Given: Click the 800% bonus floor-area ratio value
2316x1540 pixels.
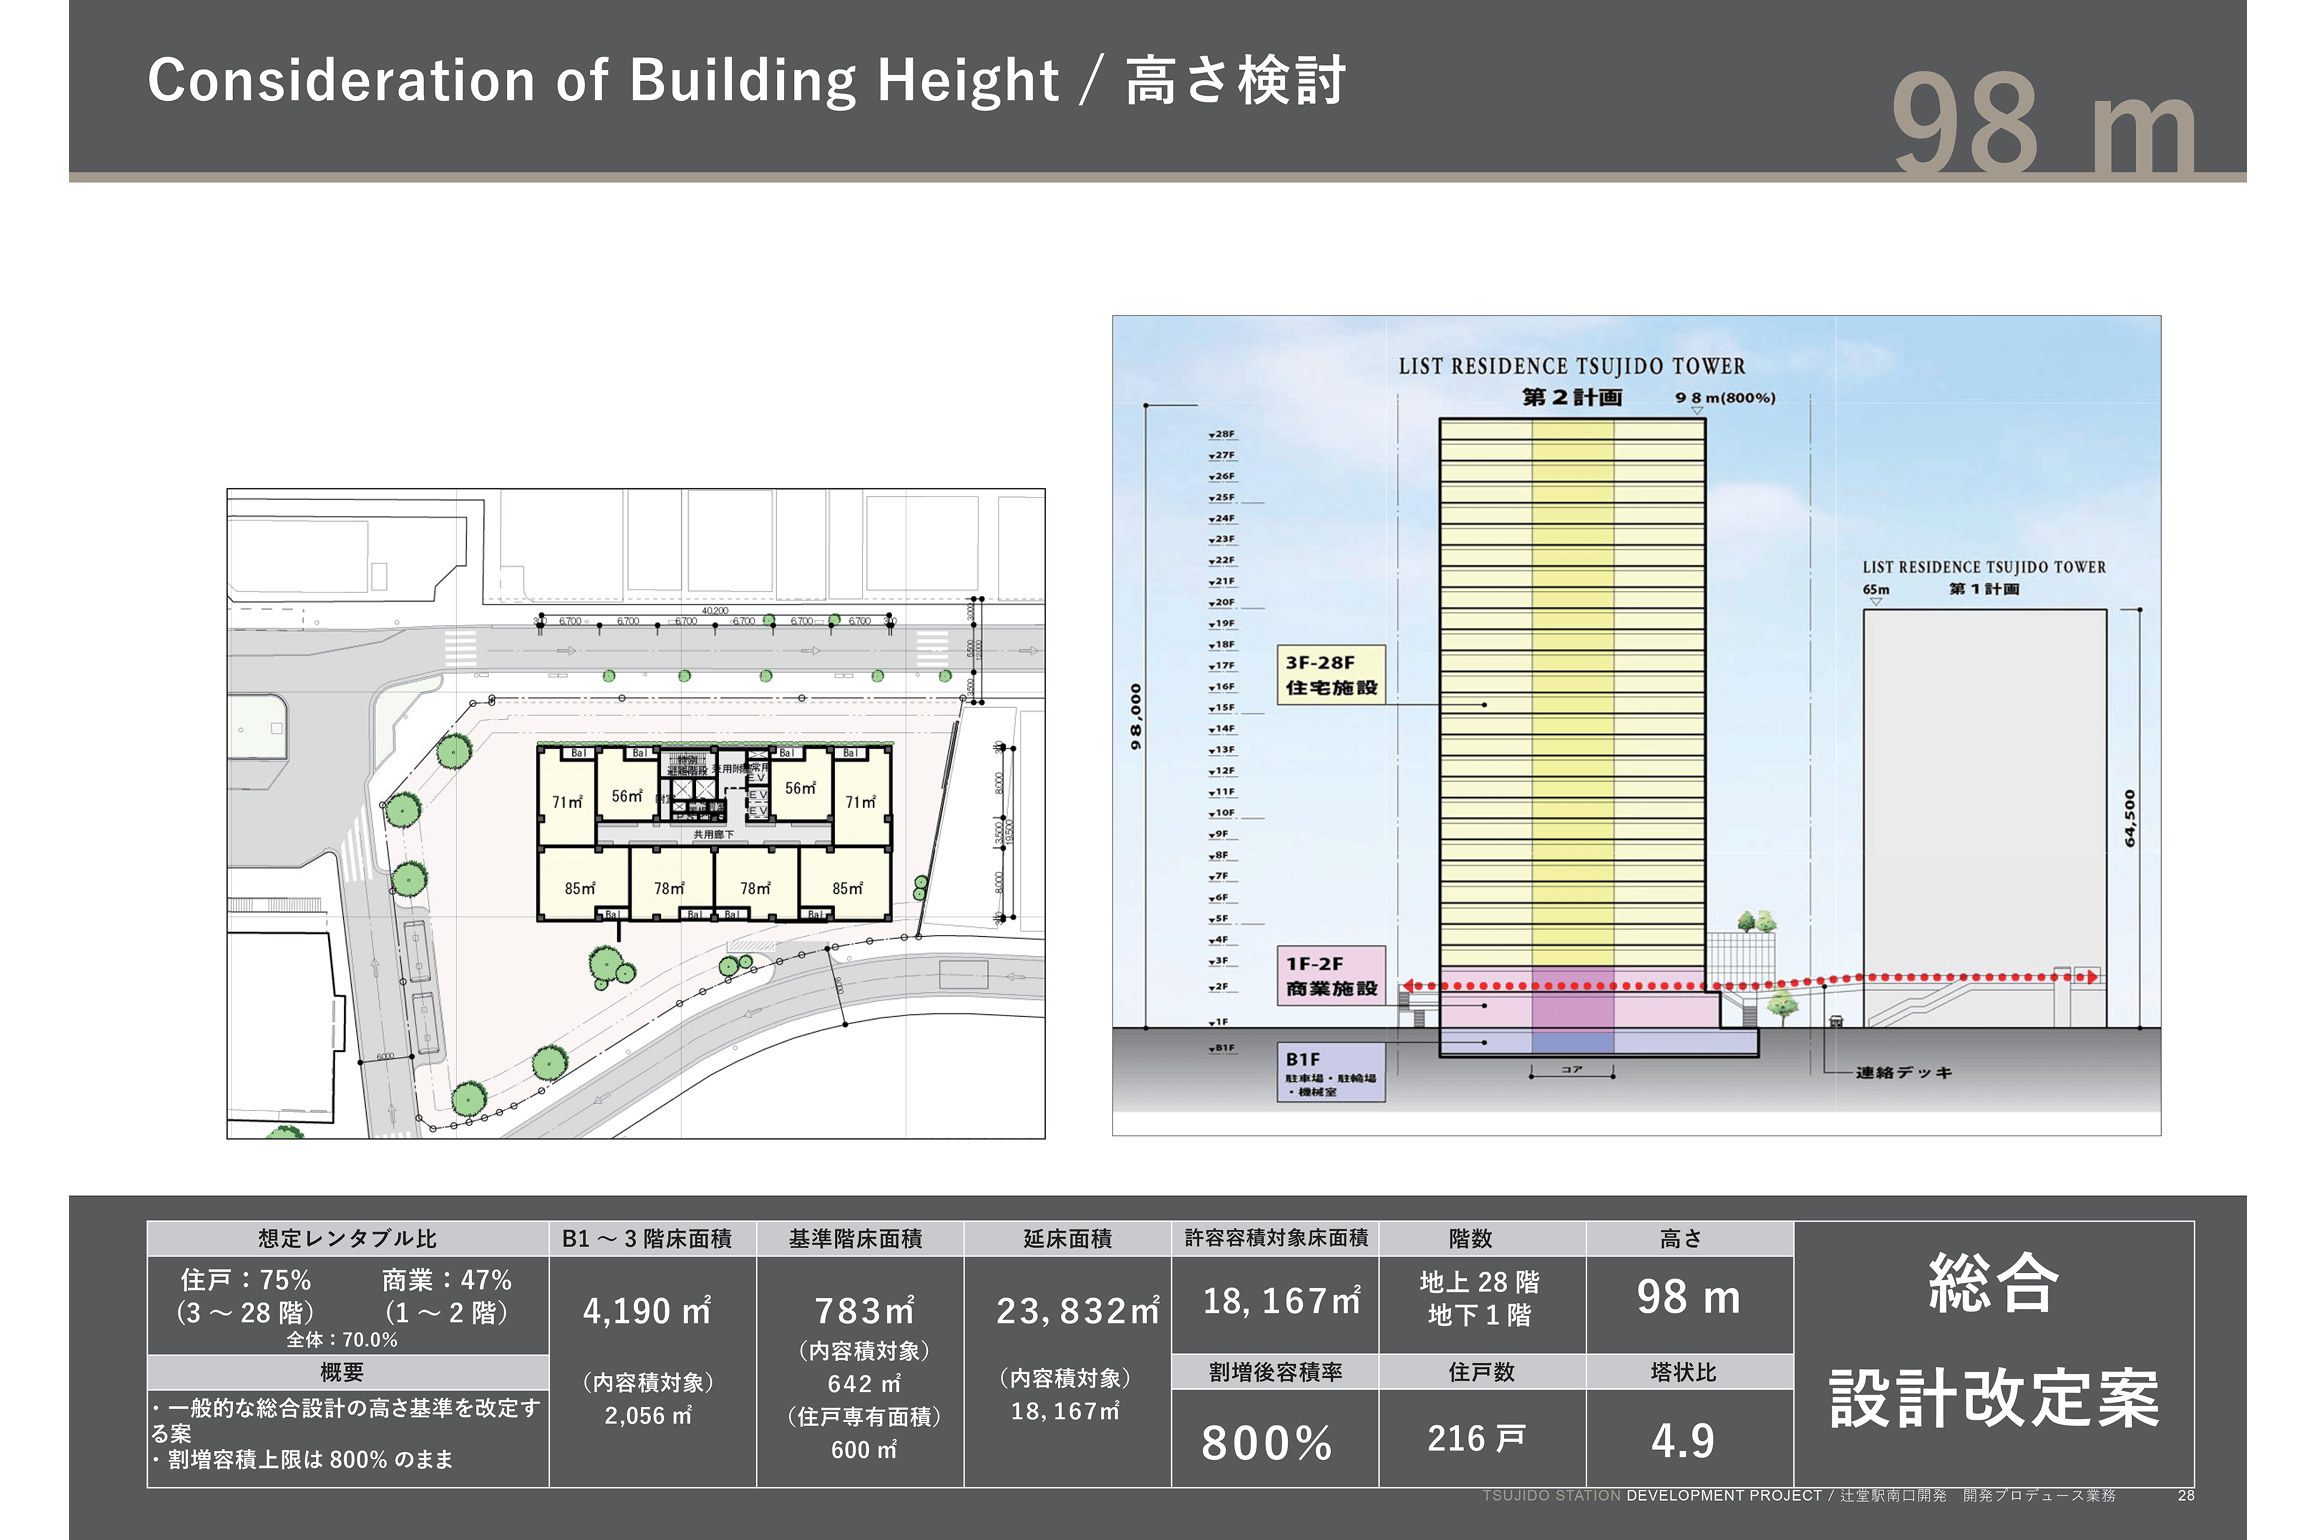Looking at the screenshot, I should (1268, 1442).
